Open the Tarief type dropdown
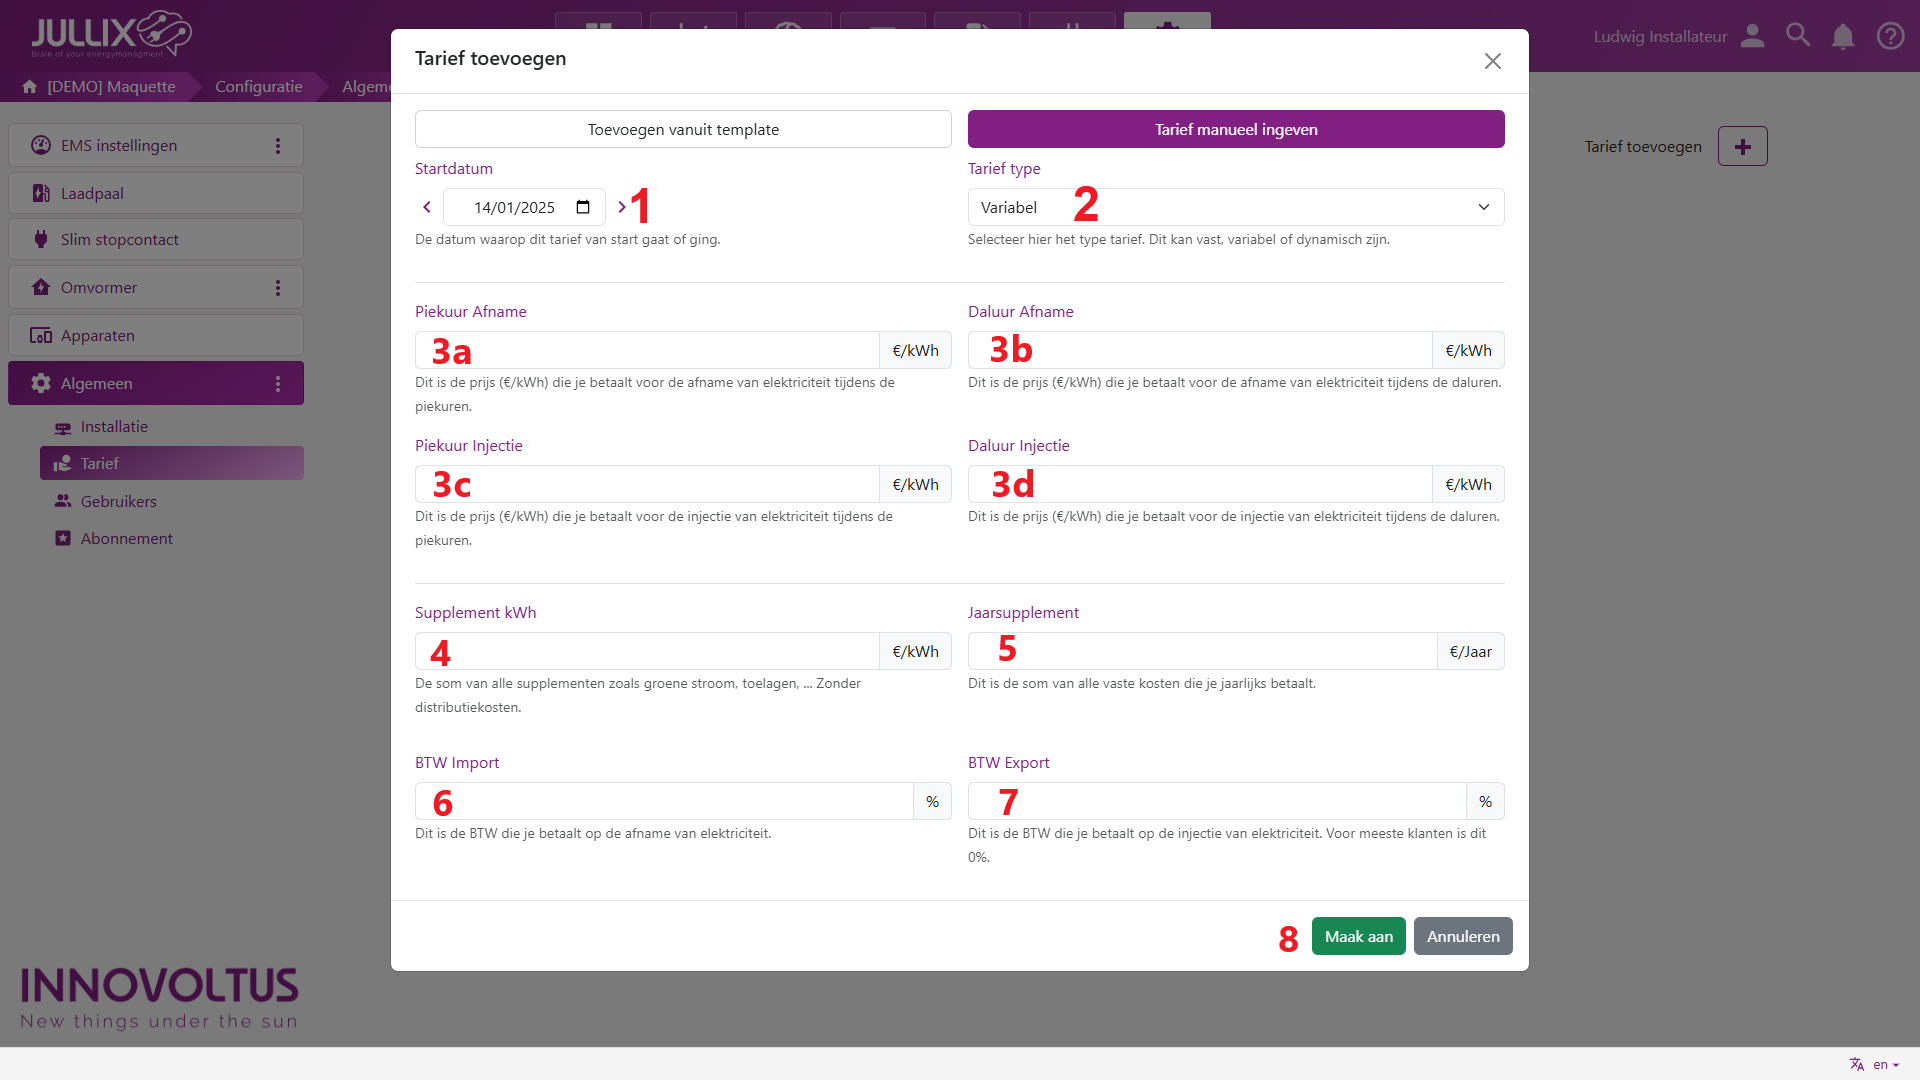This screenshot has width=1920, height=1080. point(1235,207)
